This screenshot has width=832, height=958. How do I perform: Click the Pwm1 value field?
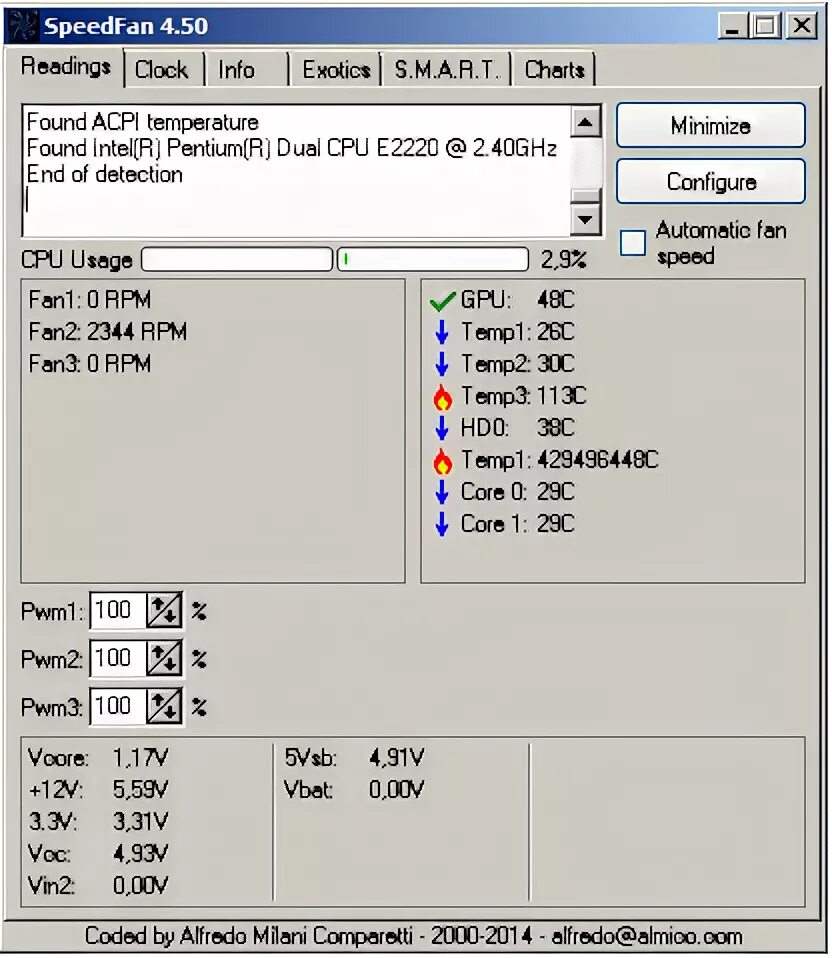click(x=119, y=610)
